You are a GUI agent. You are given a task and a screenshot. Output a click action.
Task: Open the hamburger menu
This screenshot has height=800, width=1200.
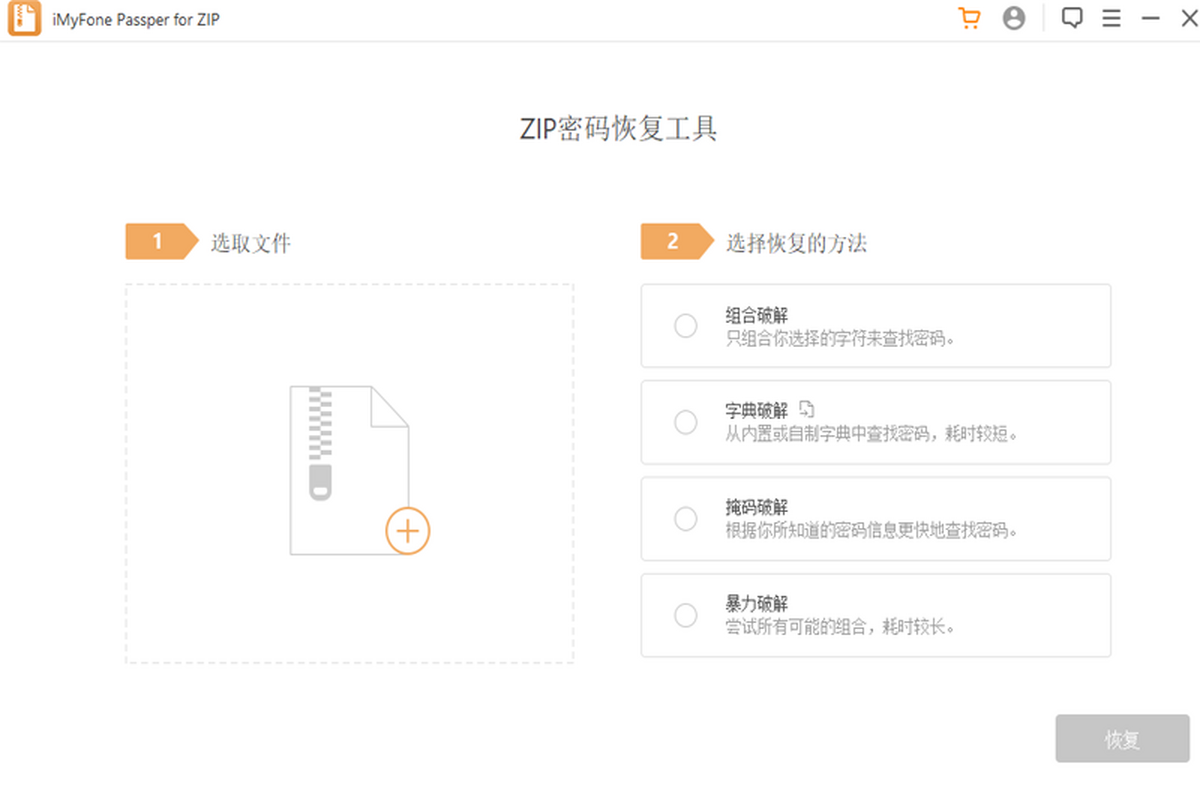click(x=1111, y=19)
